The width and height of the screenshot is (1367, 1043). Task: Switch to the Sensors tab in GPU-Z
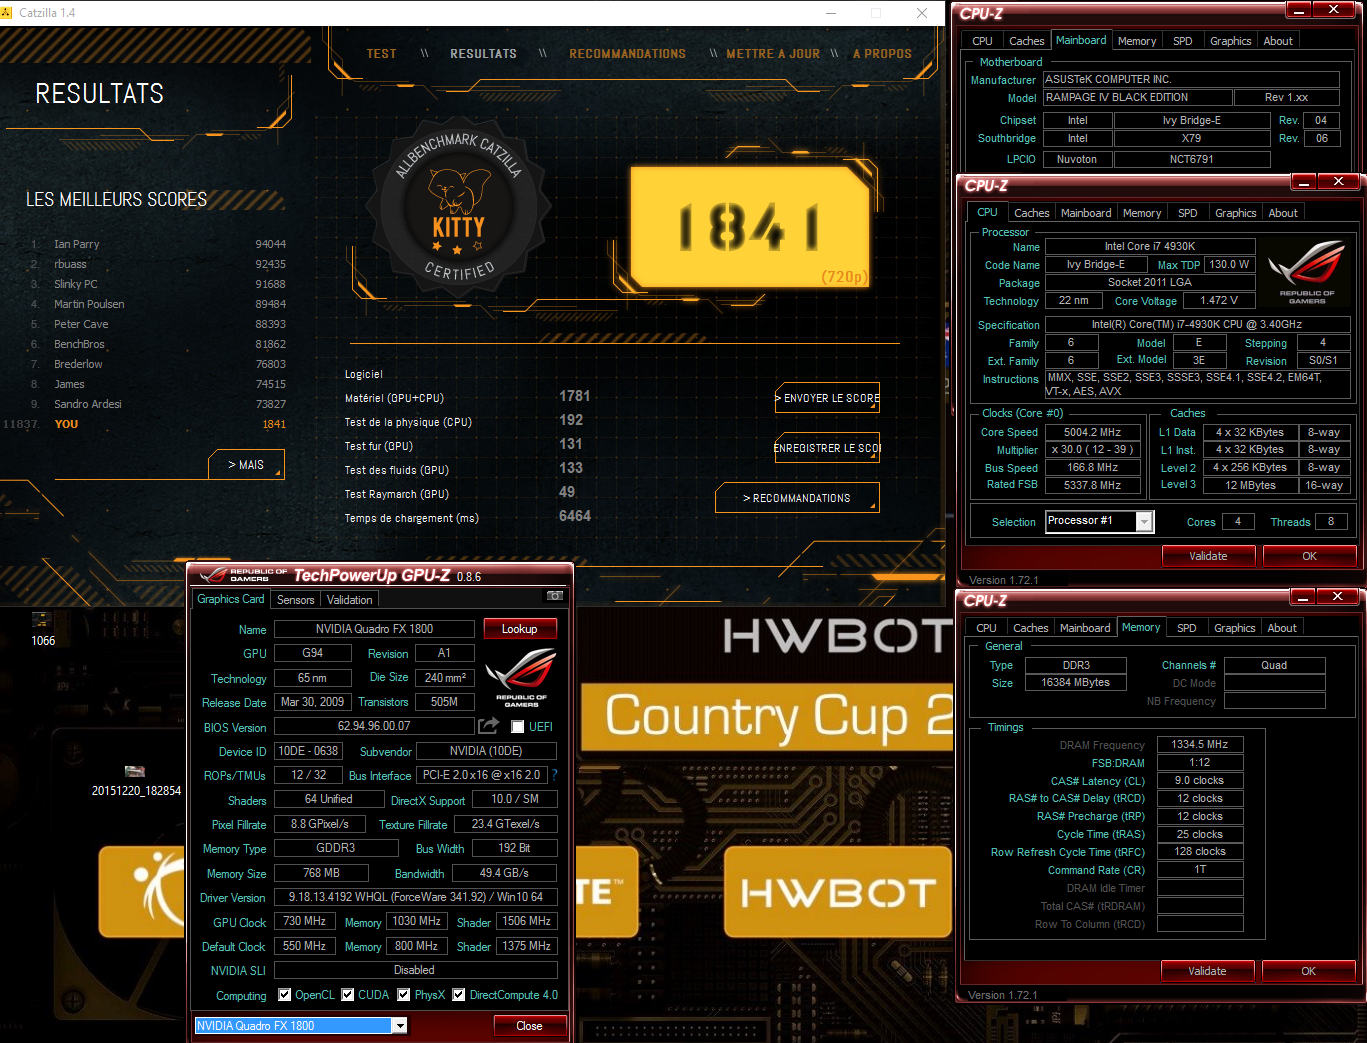296,600
